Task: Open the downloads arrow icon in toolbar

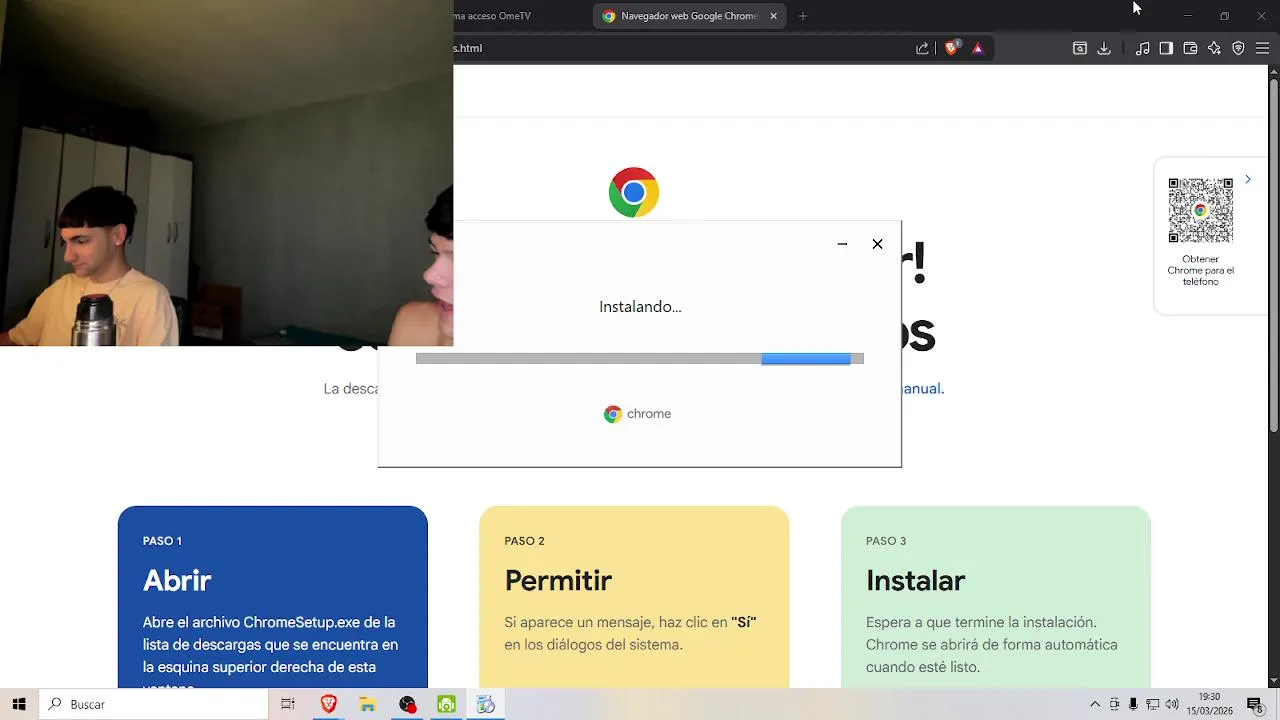Action: [x=1104, y=48]
